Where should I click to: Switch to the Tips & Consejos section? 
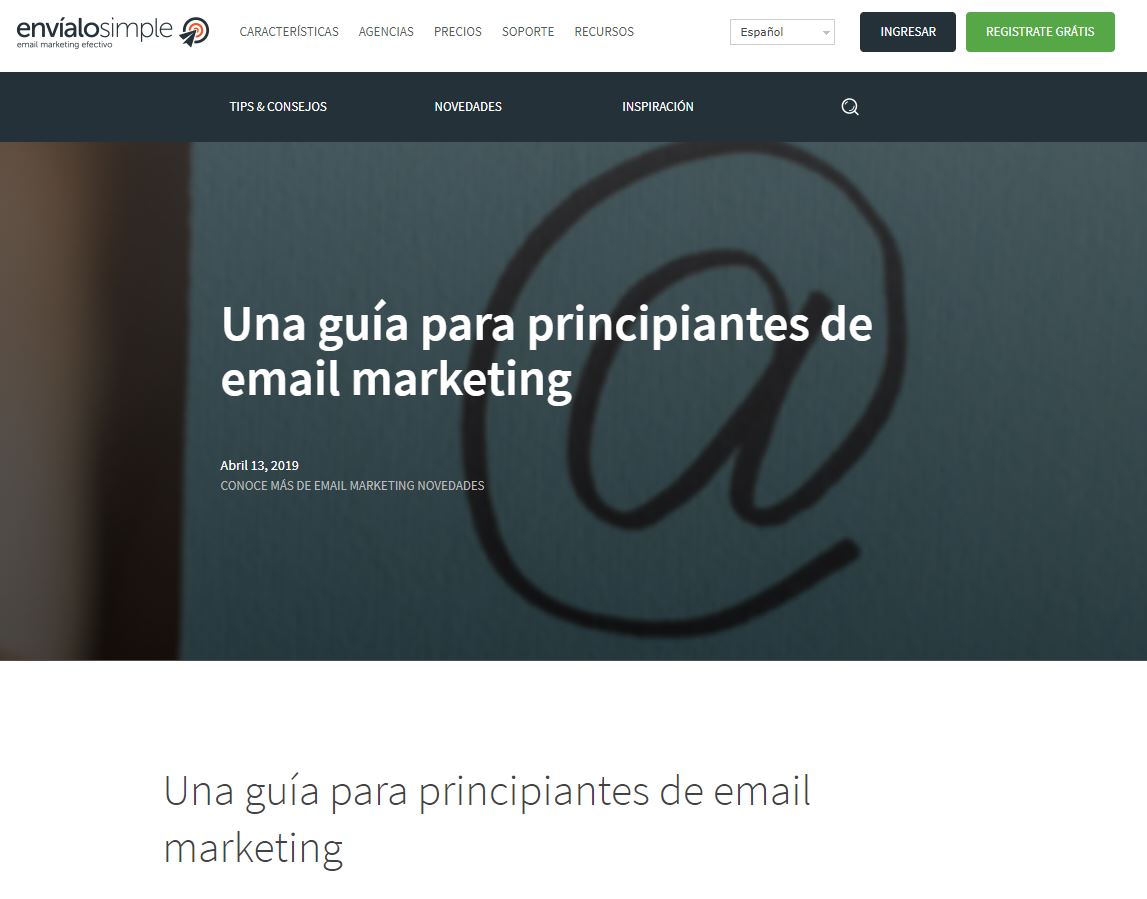tap(278, 107)
